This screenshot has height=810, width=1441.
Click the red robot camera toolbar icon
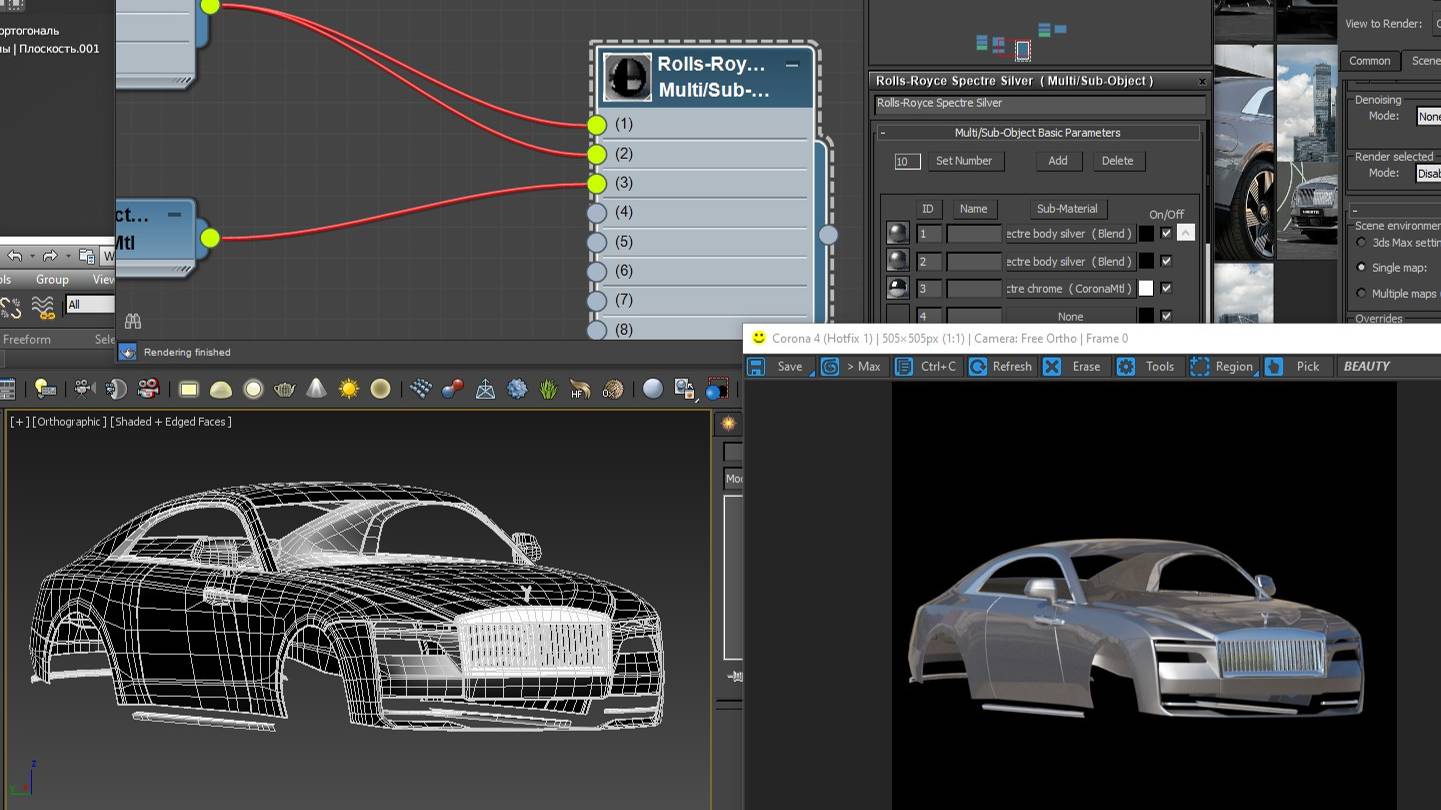(x=148, y=389)
